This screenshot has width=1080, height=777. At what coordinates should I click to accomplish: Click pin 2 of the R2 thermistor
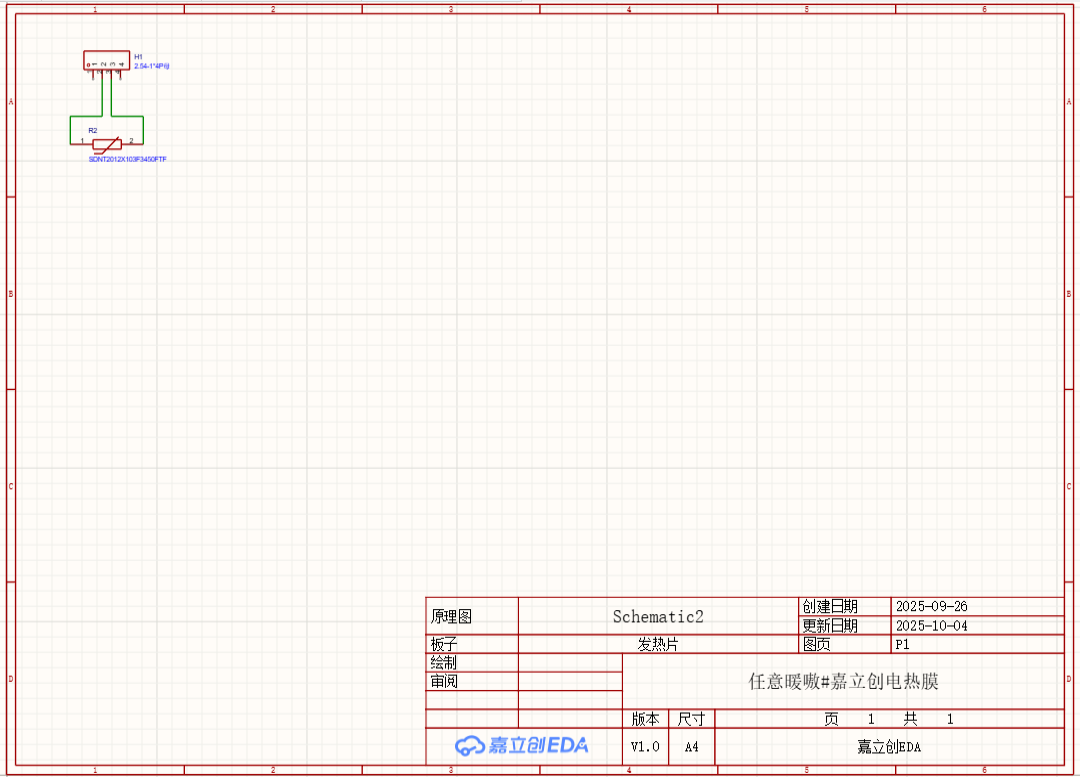[132, 144]
